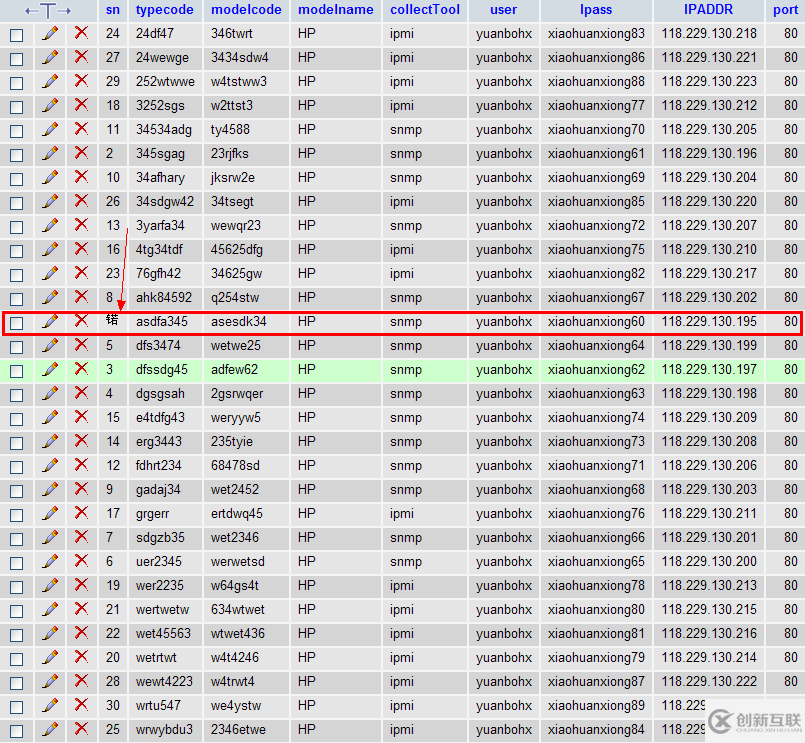Delete the row with typecode 34534adg
The image size is (805, 743).
pos(81,129)
